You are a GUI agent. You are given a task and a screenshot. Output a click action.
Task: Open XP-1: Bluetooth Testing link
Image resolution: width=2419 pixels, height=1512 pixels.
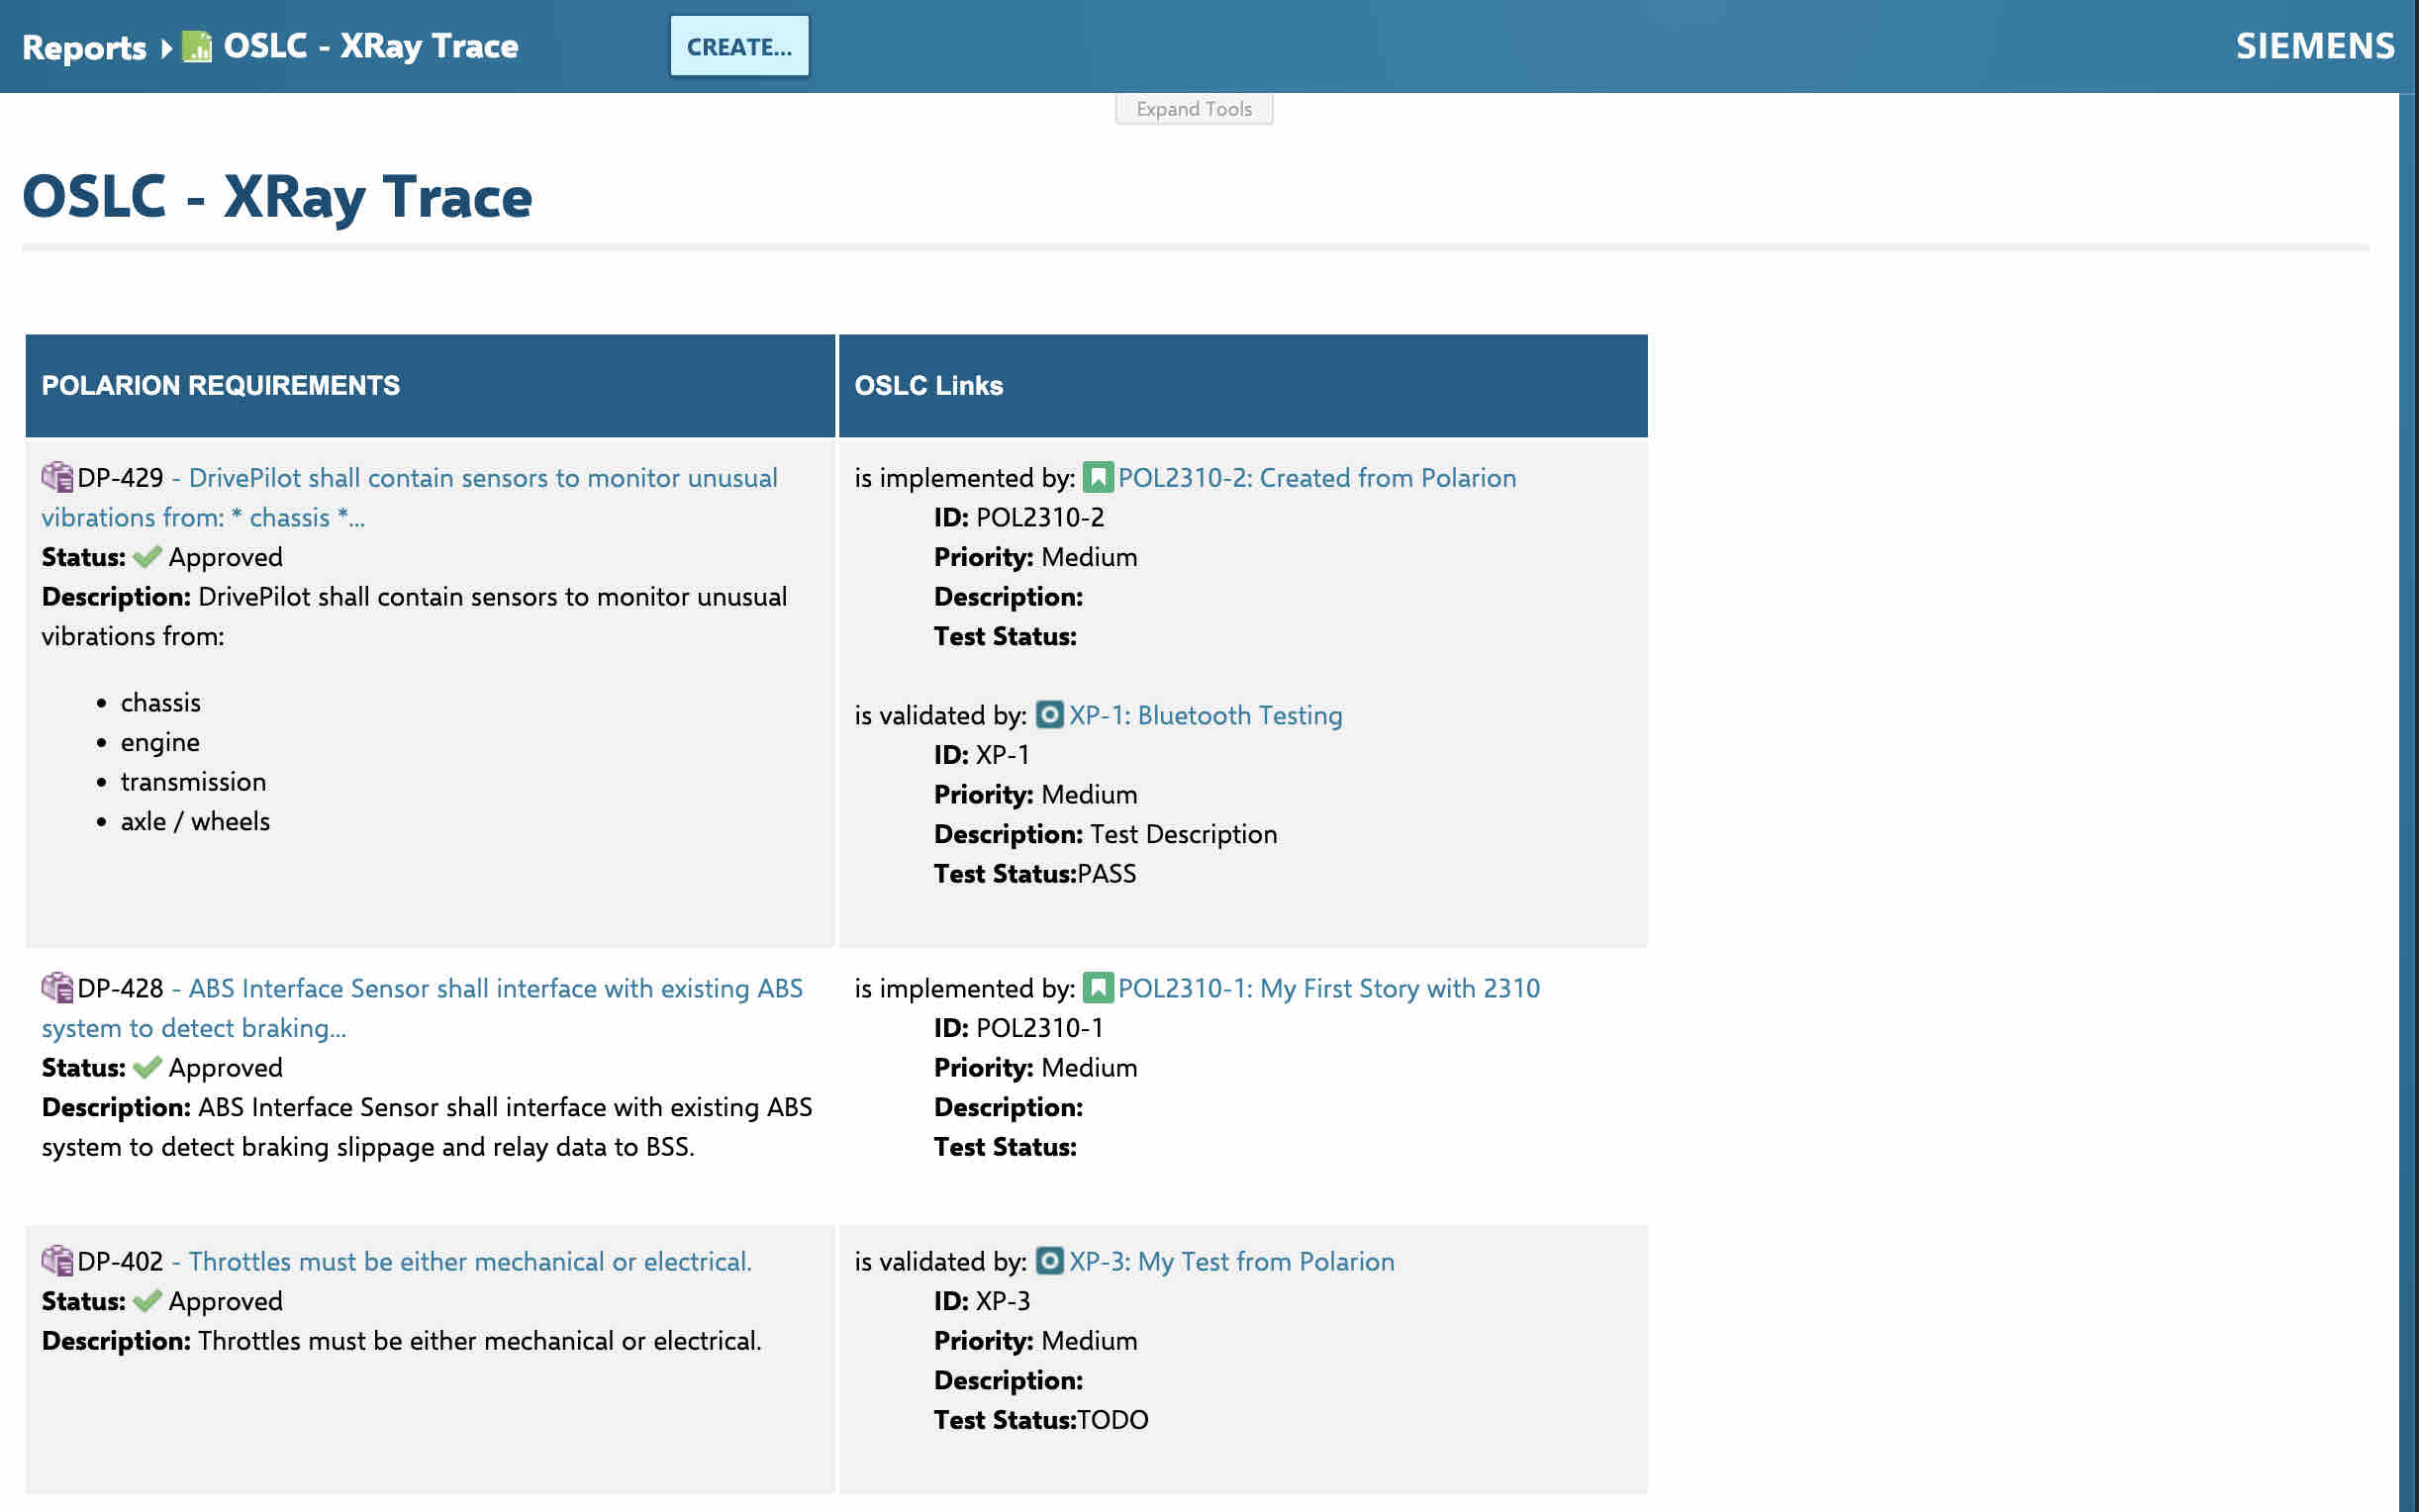pyautogui.click(x=1205, y=714)
